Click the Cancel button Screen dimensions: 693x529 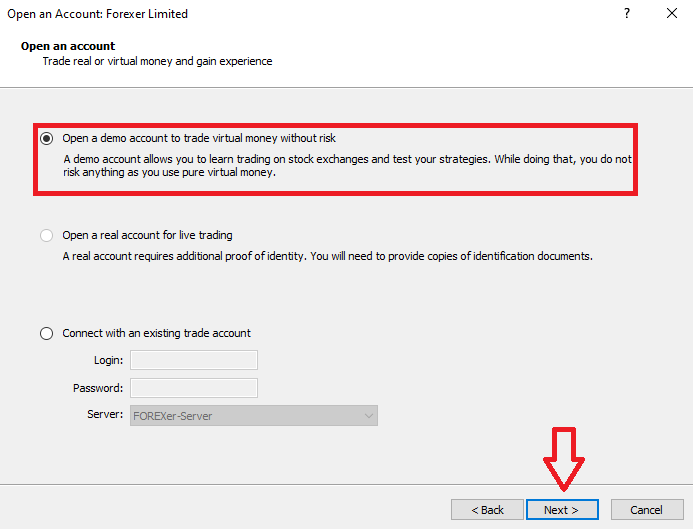coord(647,510)
